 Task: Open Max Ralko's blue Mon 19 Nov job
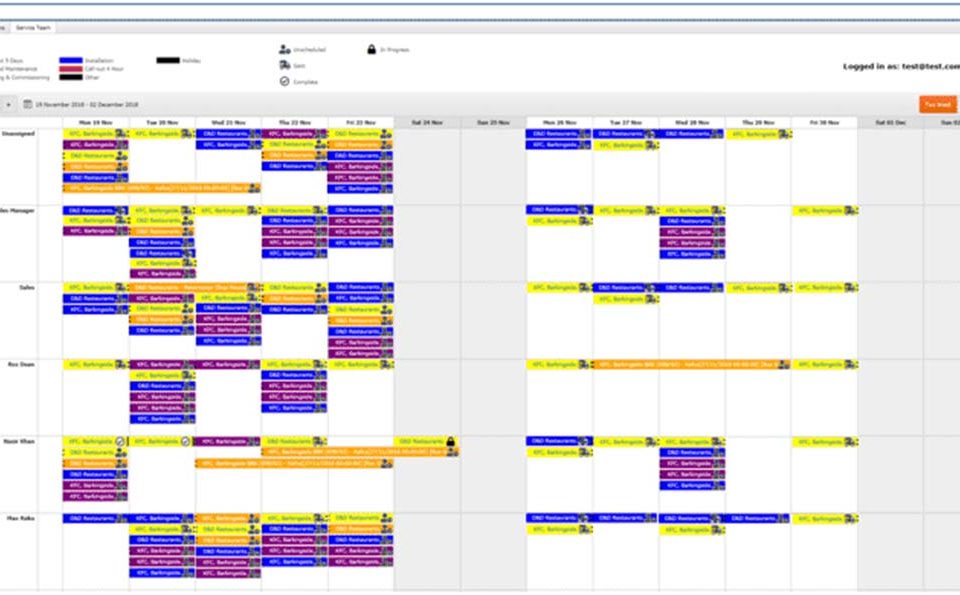tap(96, 518)
